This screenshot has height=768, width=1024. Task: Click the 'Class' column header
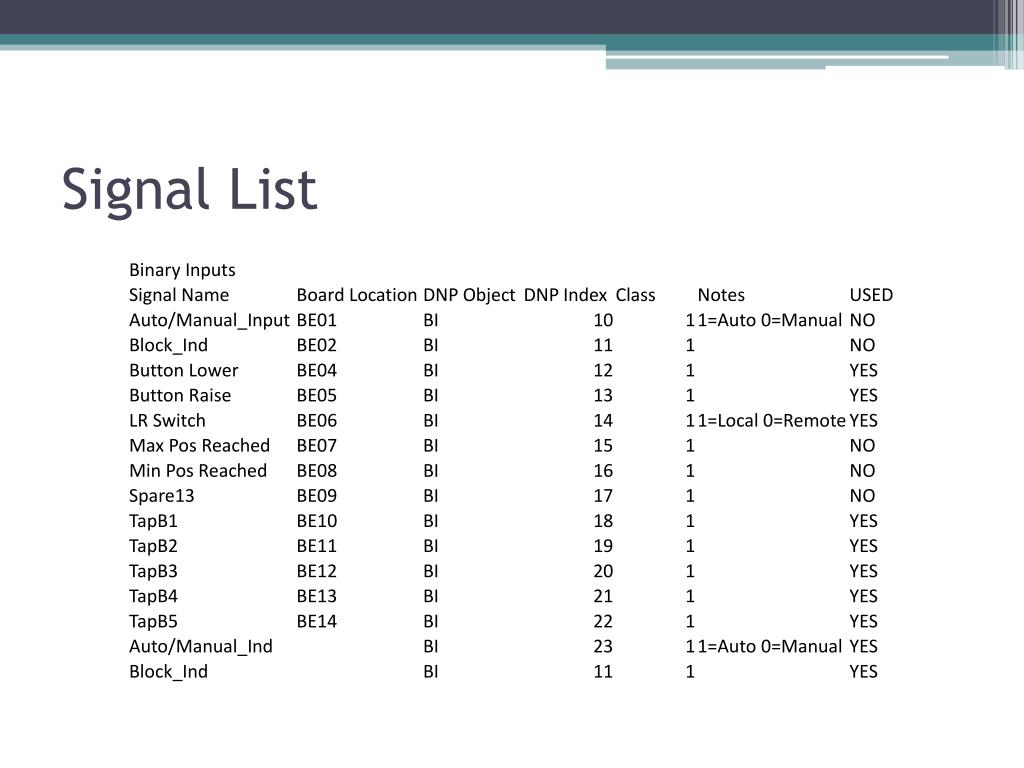pyautogui.click(x=635, y=295)
